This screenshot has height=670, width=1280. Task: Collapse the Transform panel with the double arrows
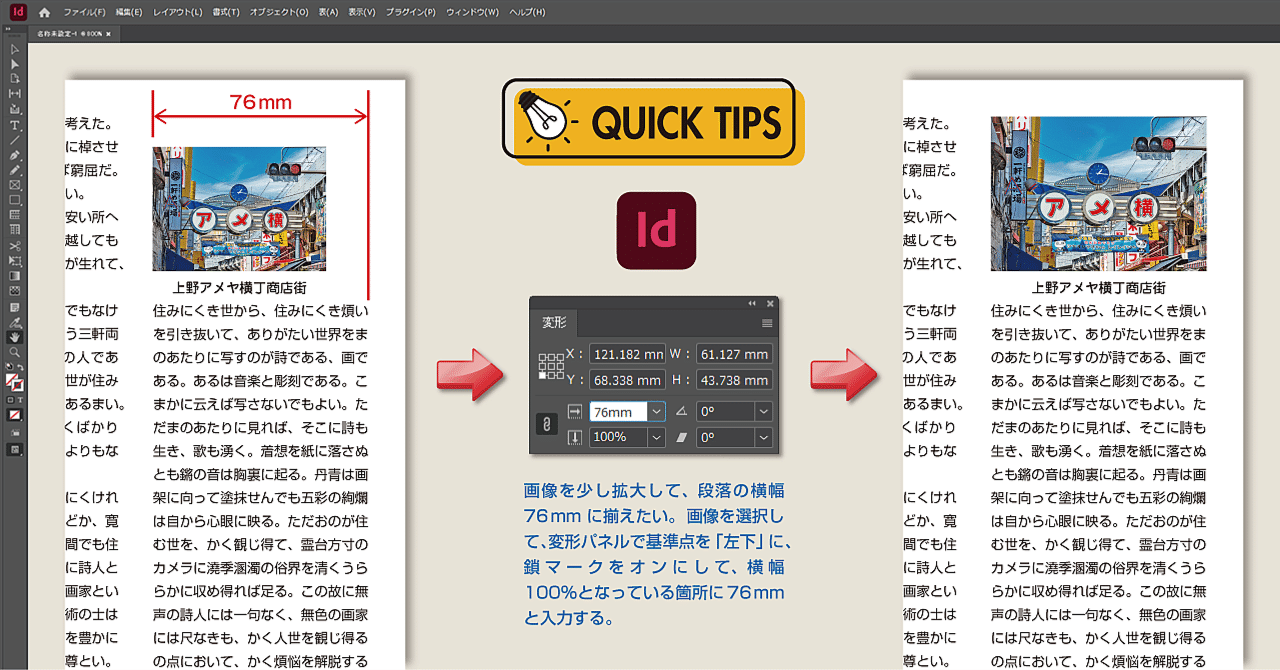752,303
